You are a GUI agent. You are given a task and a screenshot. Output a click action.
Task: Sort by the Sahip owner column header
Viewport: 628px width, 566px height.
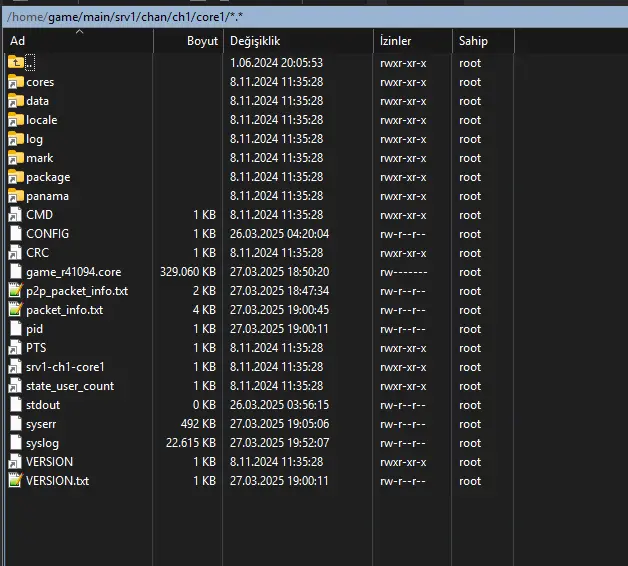(483, 41)
